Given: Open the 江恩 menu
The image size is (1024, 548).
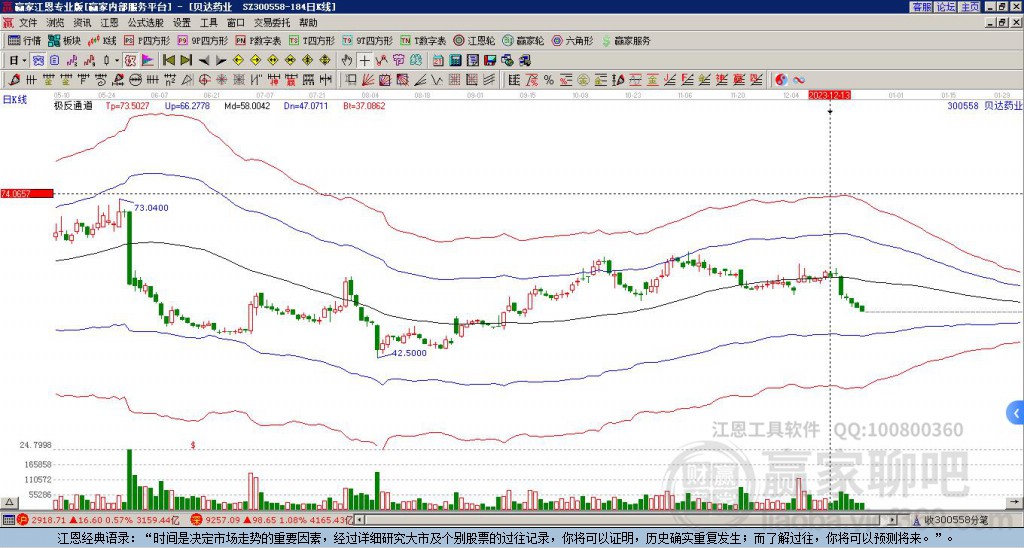Looking at the screenshot, I should coord(109,23).
